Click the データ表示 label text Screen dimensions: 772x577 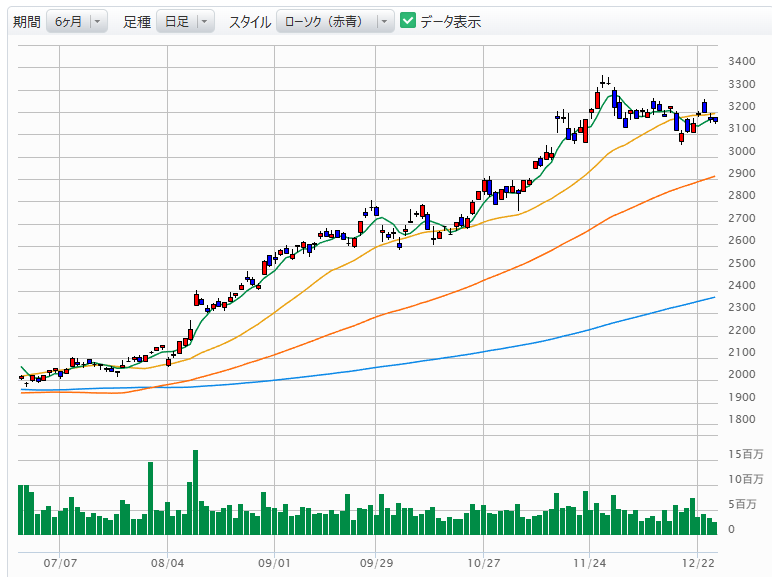pos(450,21)
